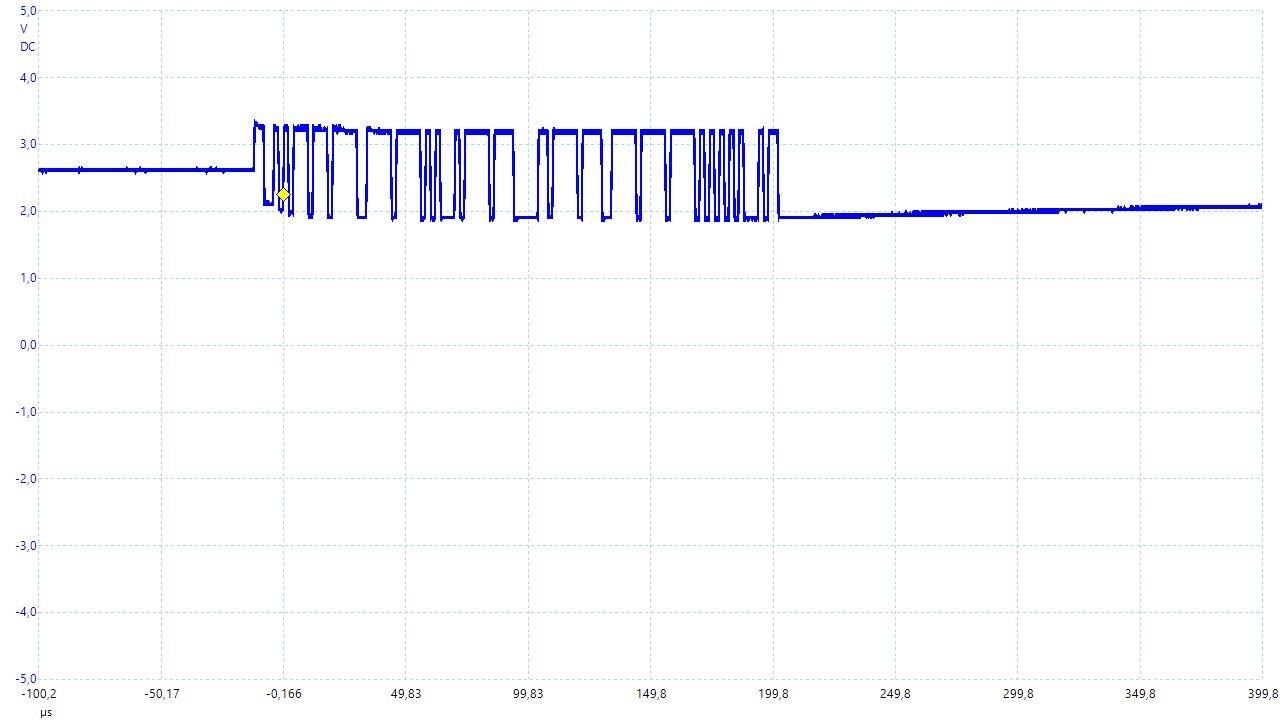Select the yellow diamond trigger marker

(x=283, y=195)
